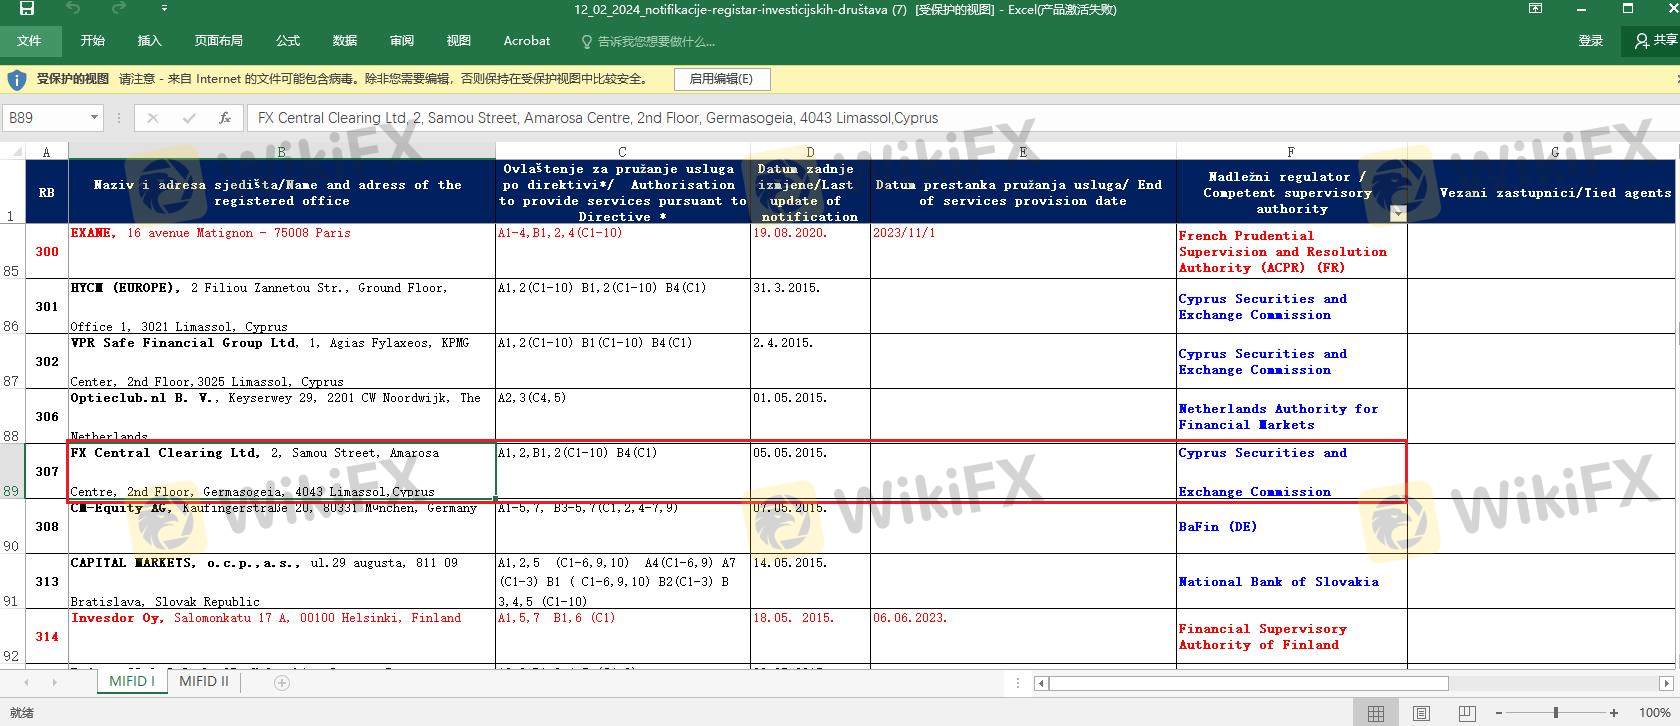
Task: Select row header 91
Action: pyautogui.click(x=12, y=581)
